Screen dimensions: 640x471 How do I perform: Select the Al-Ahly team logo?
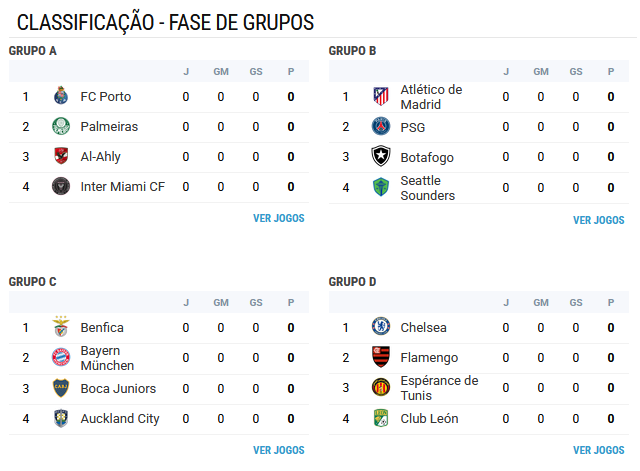click(x=61, y=156)
